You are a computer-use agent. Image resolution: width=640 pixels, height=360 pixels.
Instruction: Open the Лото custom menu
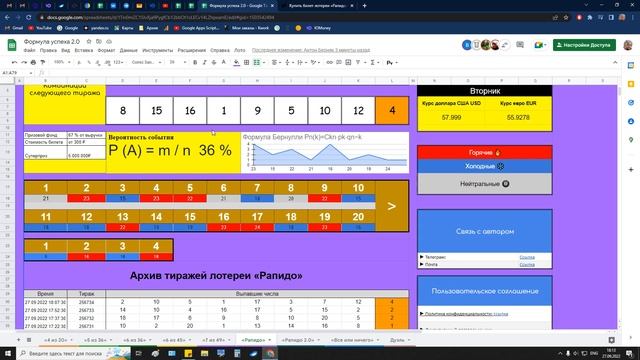[x=240, y=50]
